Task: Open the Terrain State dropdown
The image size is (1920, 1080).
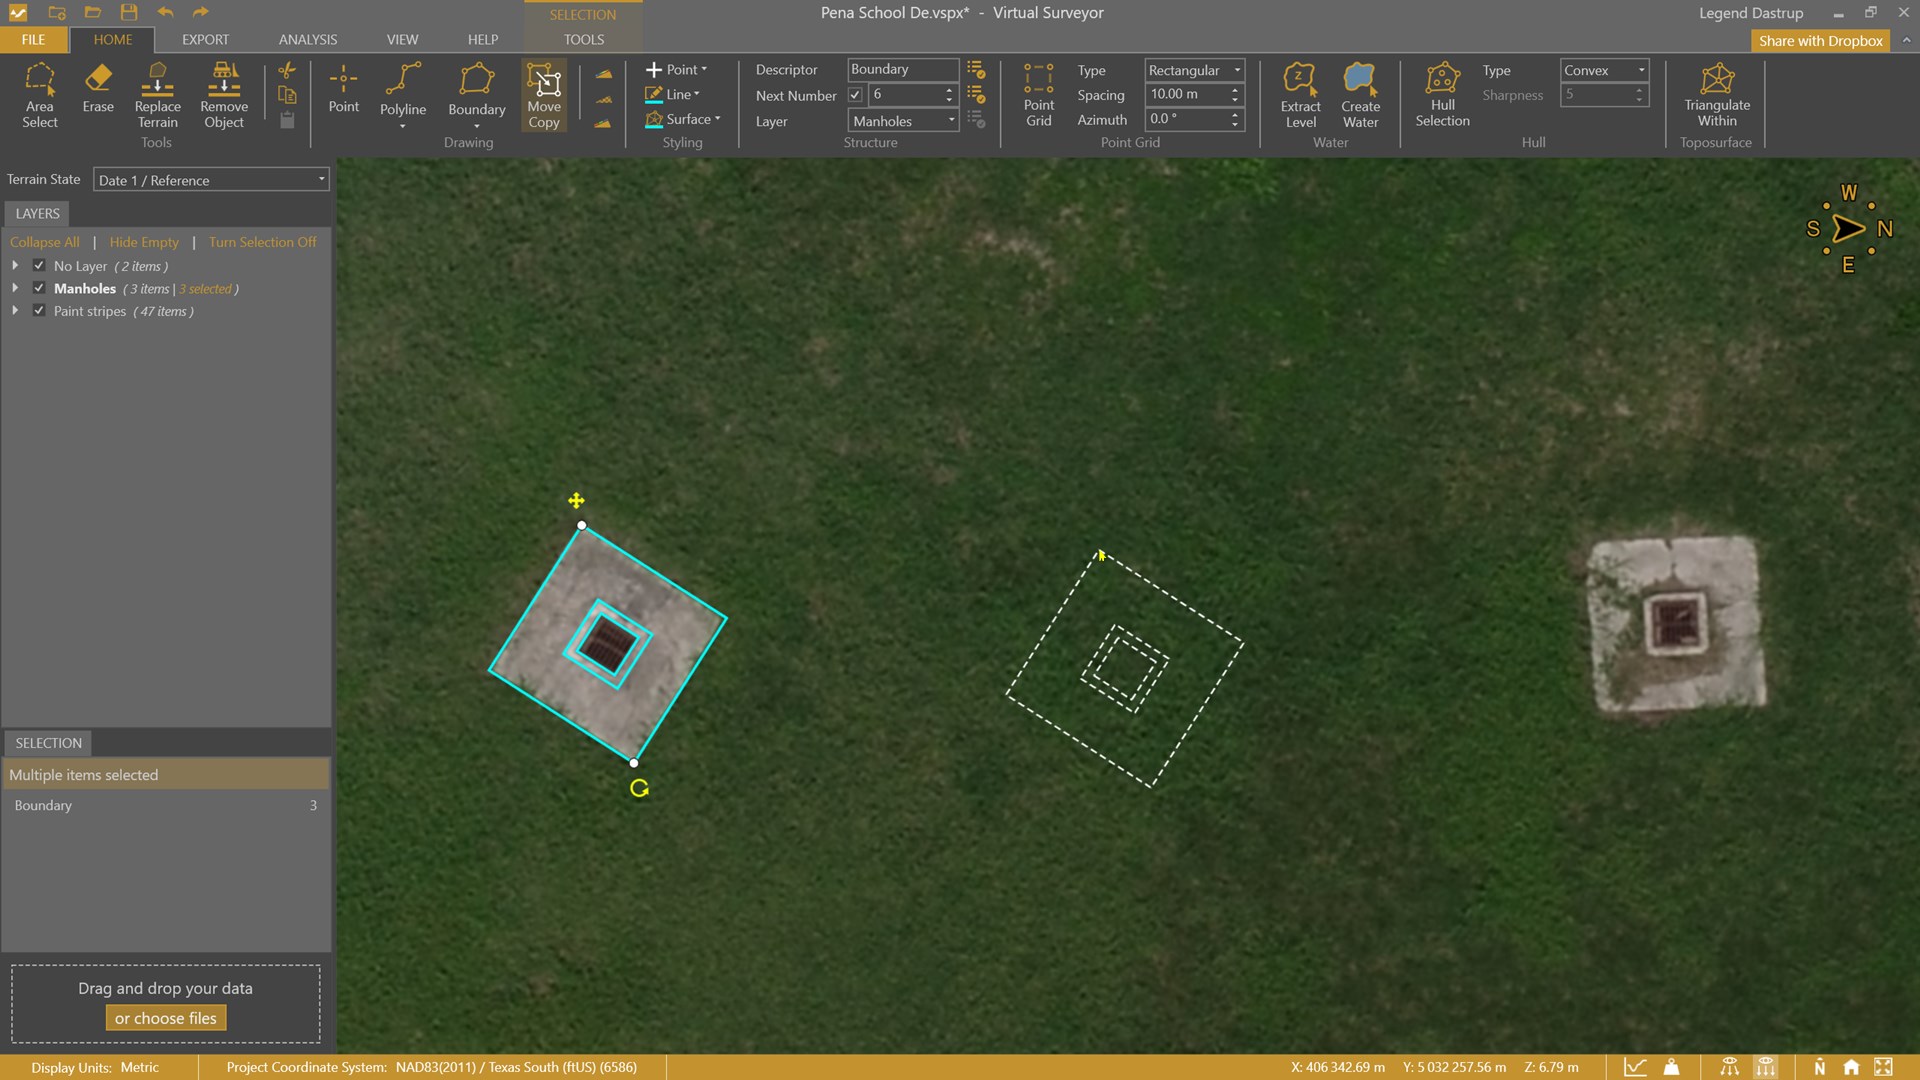Action: pyautogui.click(x=211, y=180)
